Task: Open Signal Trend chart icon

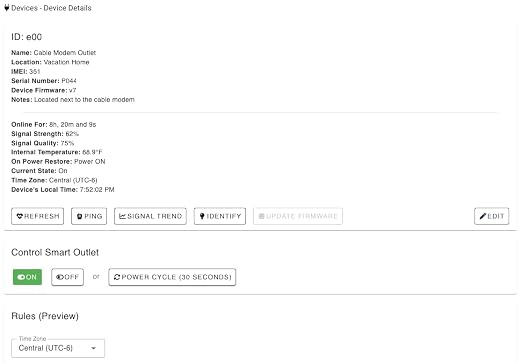Action: tap(122, 216)
